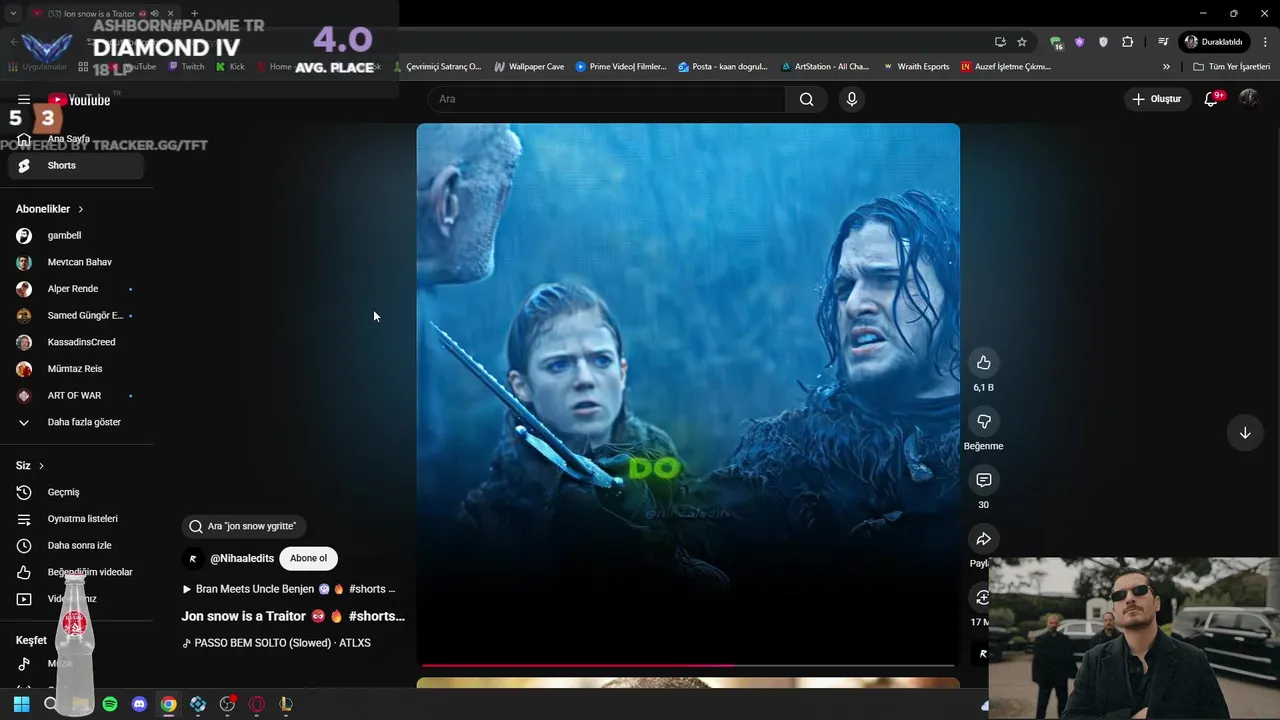The width and height of the screenshot is (1280, 720).
Task: Search for "jon snow ygritte" suggestion
Action: 244,526
